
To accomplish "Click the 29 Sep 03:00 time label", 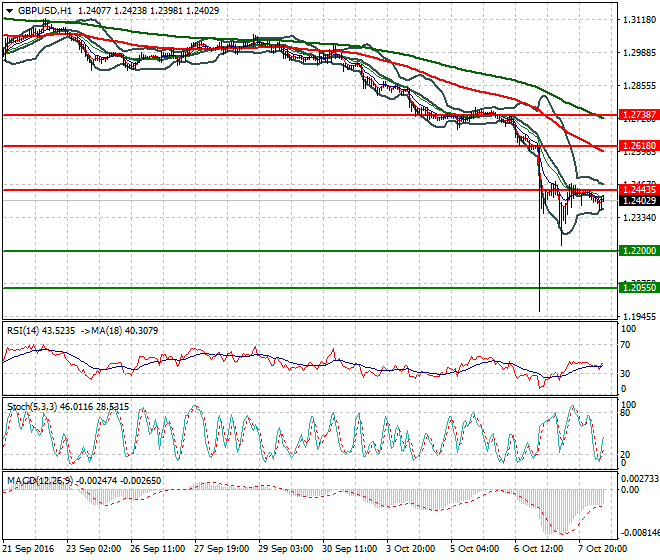I will pos(285,549).
